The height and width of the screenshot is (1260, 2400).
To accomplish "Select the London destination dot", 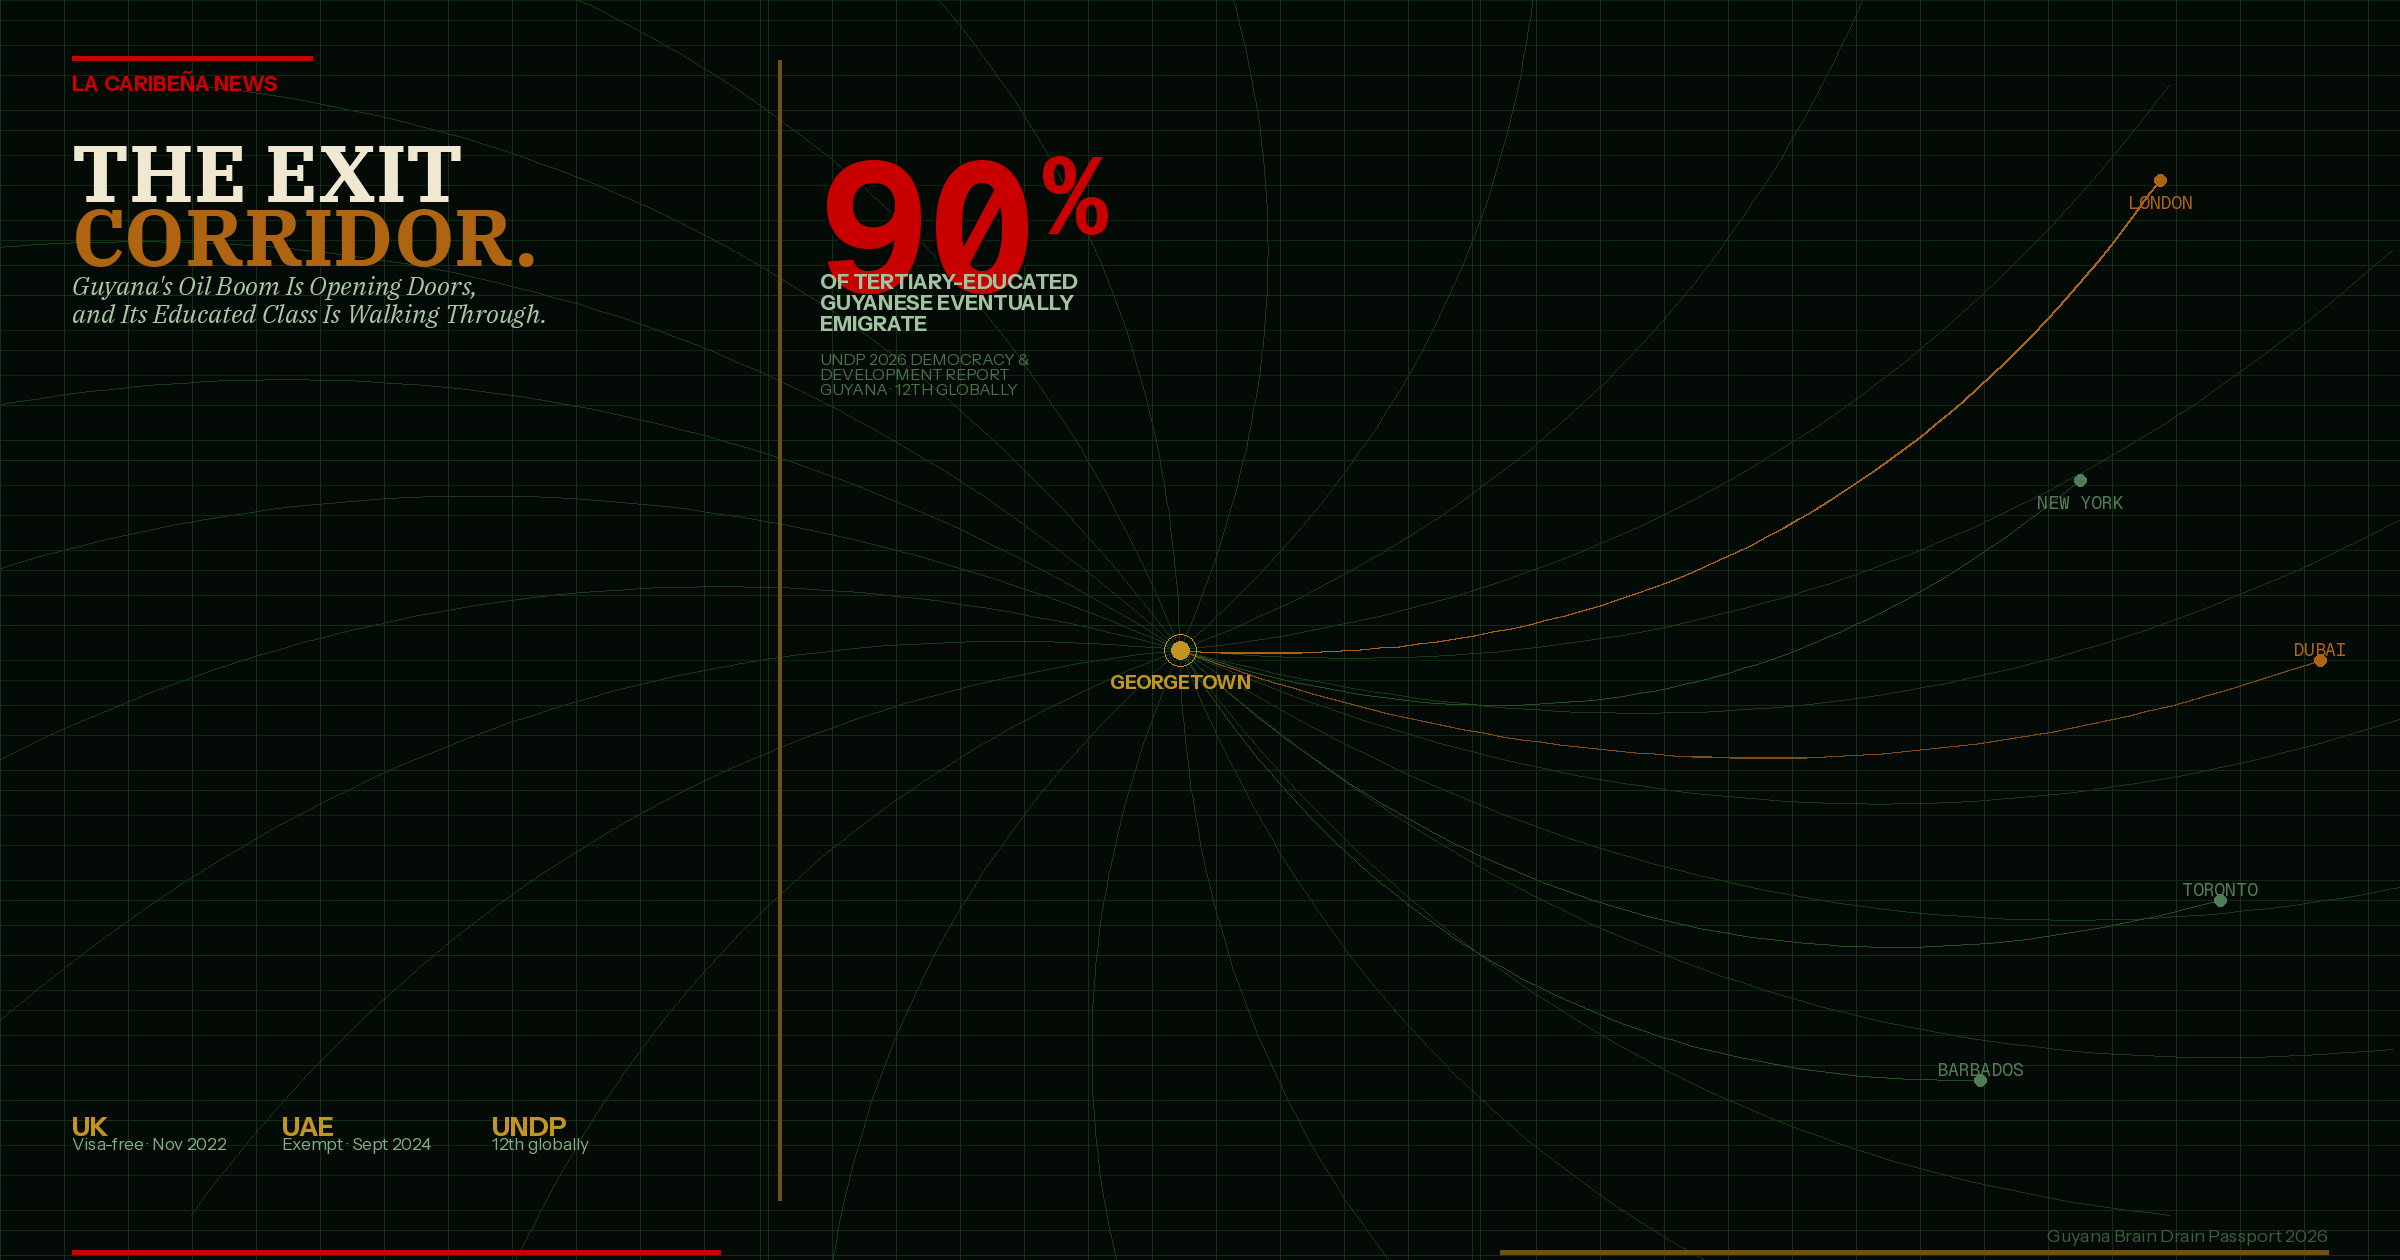I will [2160, 180].
